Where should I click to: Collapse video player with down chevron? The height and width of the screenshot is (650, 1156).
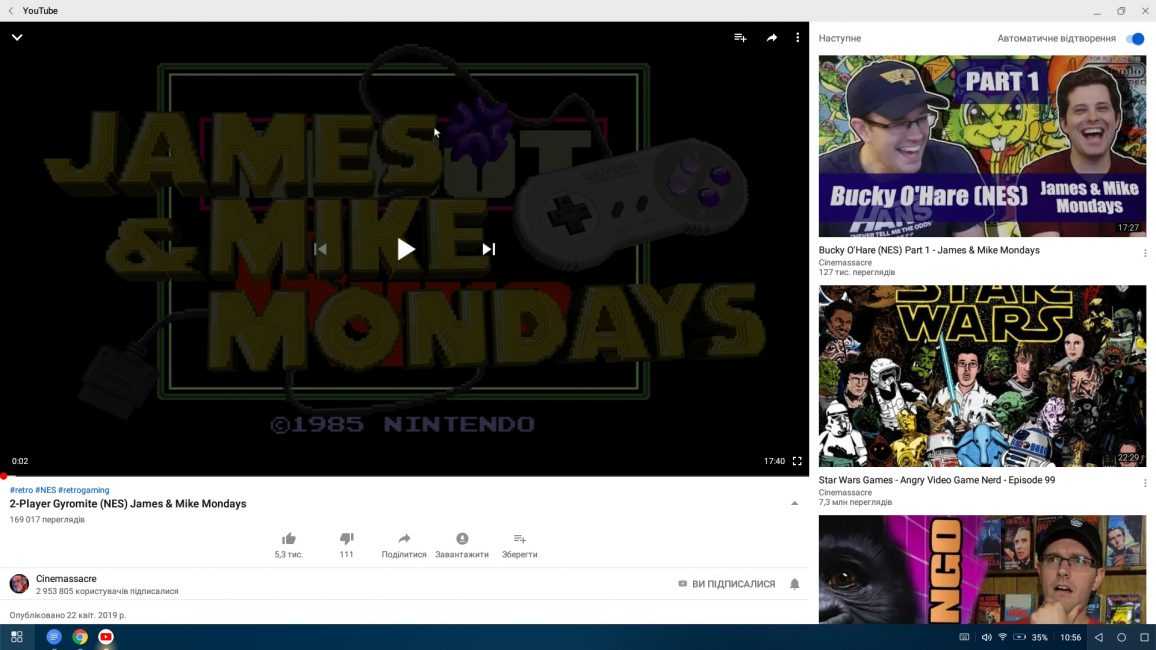tap(17, 38)
